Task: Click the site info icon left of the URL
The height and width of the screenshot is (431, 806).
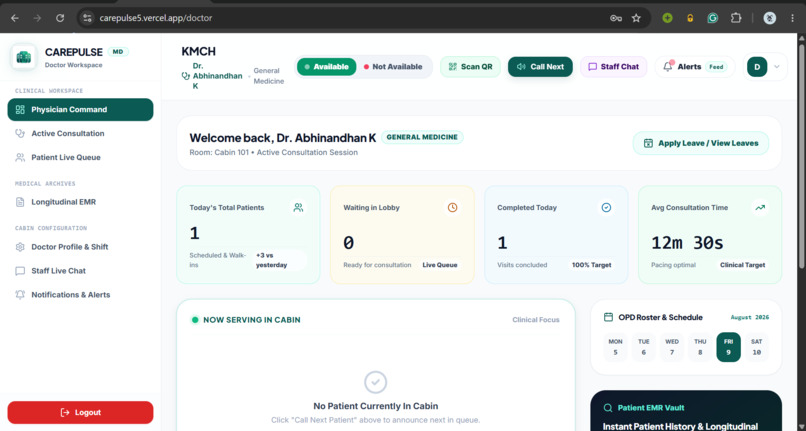Action: (87, 18)
